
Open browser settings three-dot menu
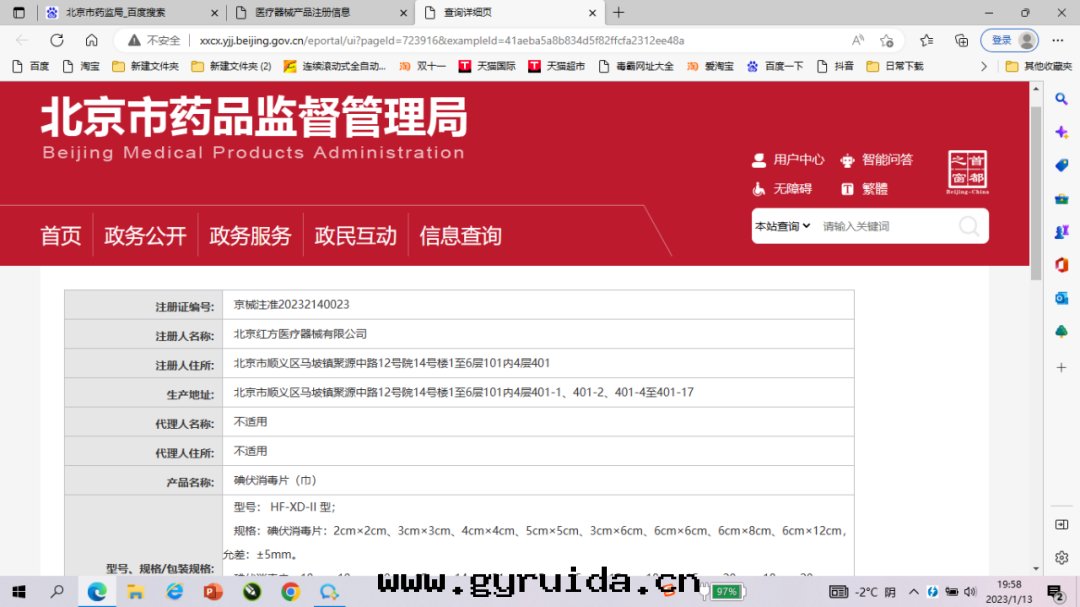pyautogui.click(x=1062, y=40)
